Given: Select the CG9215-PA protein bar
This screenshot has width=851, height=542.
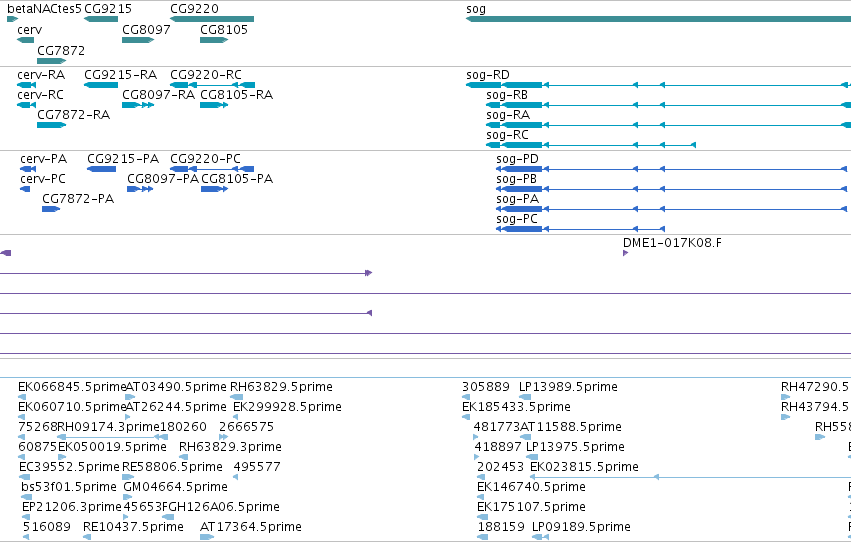Looking at the screenshot, I should (x=101, y=169).
